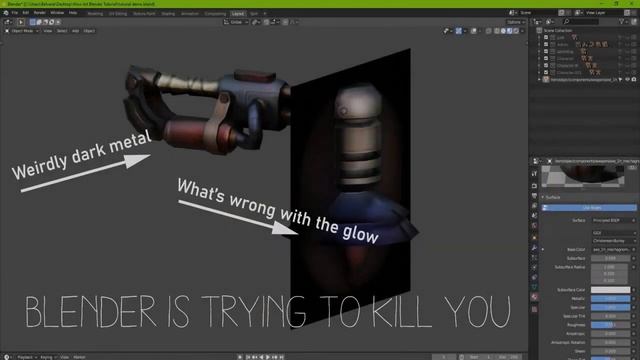Open the timeline Playback popover
The image size is (640, 360).
tap(26, 357)
